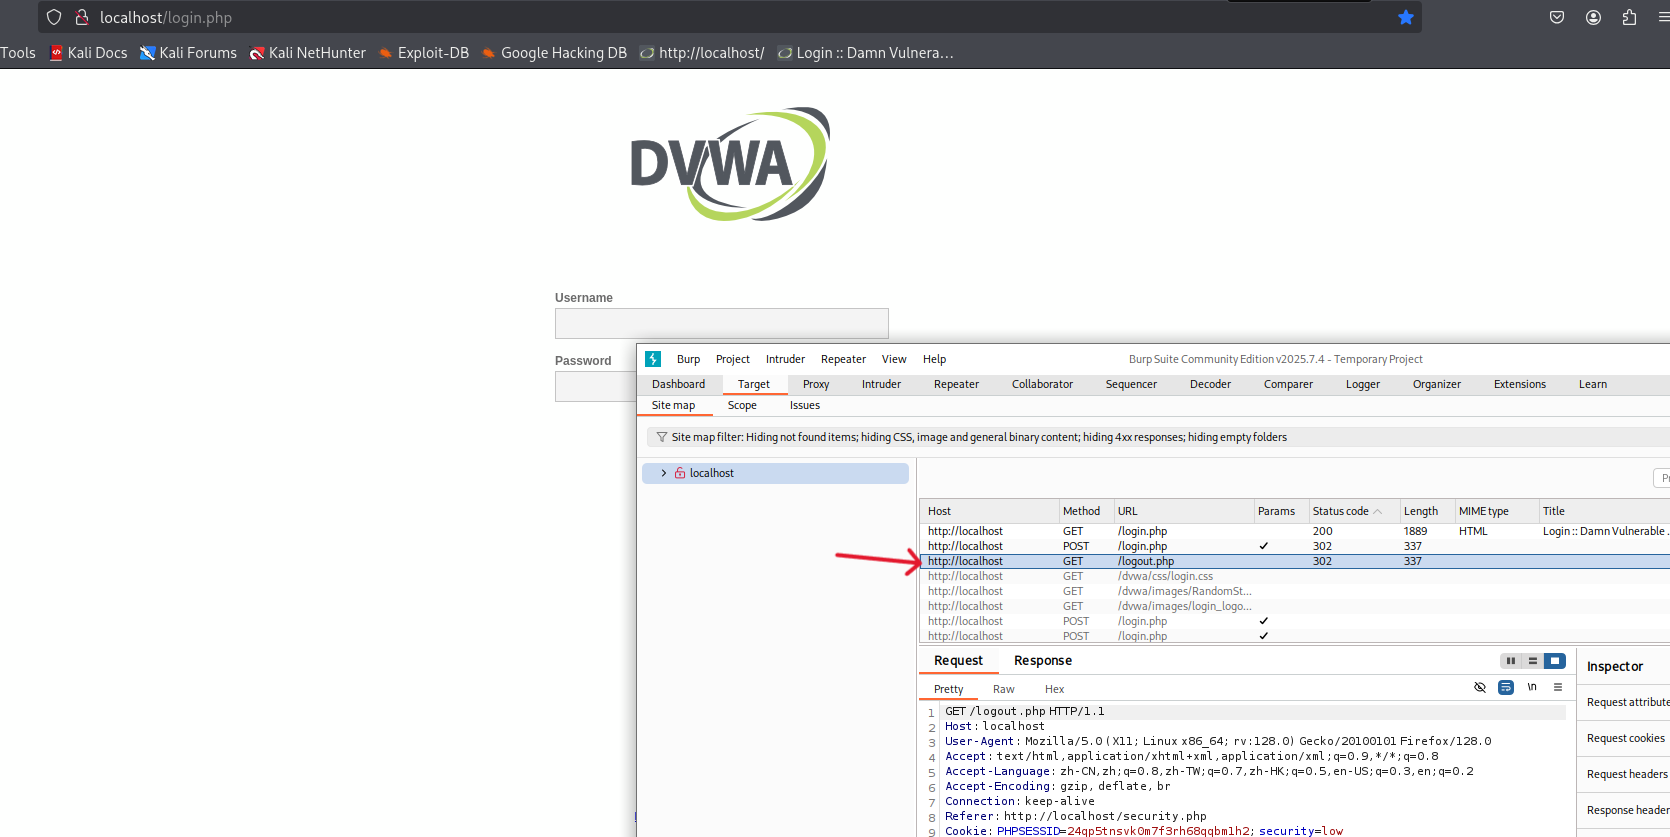This screenshot has width=1670, height=837.
Task: Switch to the Collaborator tab
Action: click(1042, 384)
